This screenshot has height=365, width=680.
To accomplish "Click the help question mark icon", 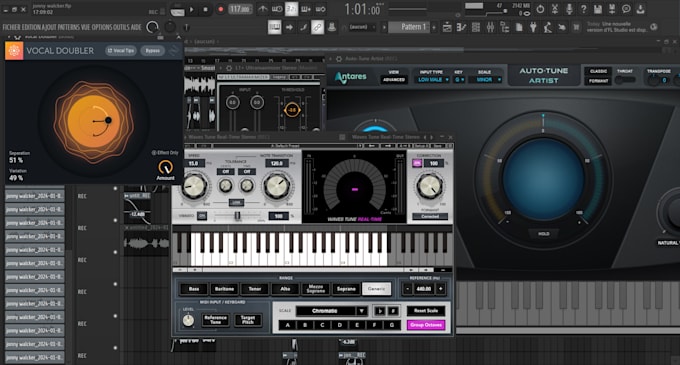I will (584, 9).
